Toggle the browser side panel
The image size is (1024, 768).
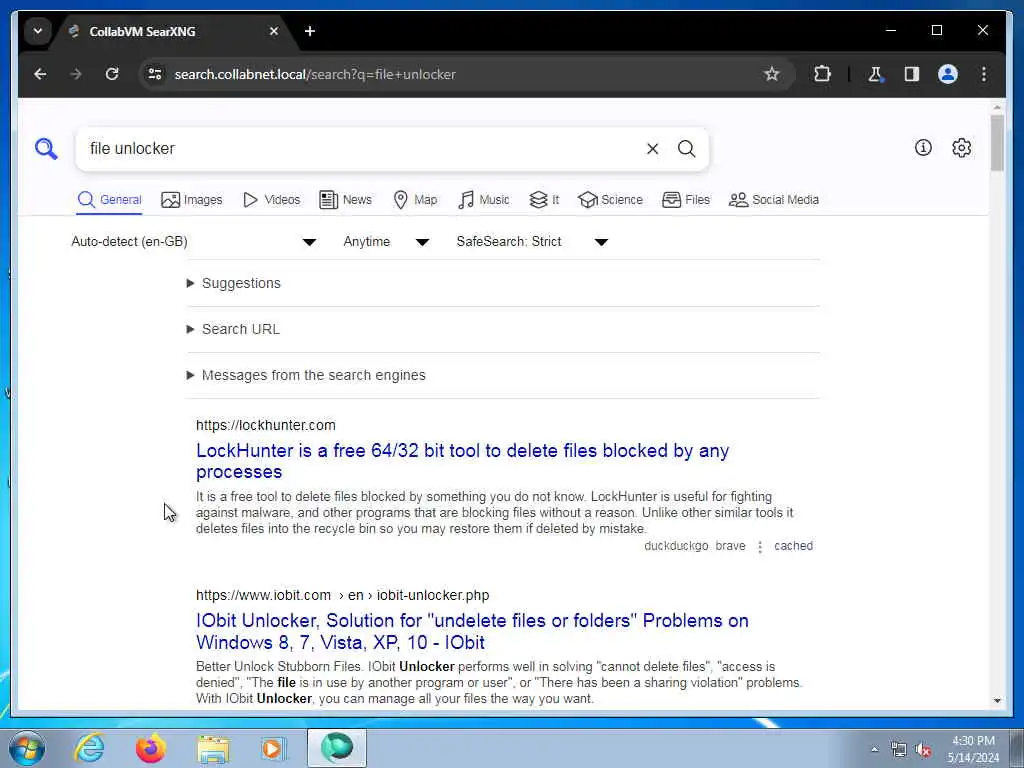(912, 74)
